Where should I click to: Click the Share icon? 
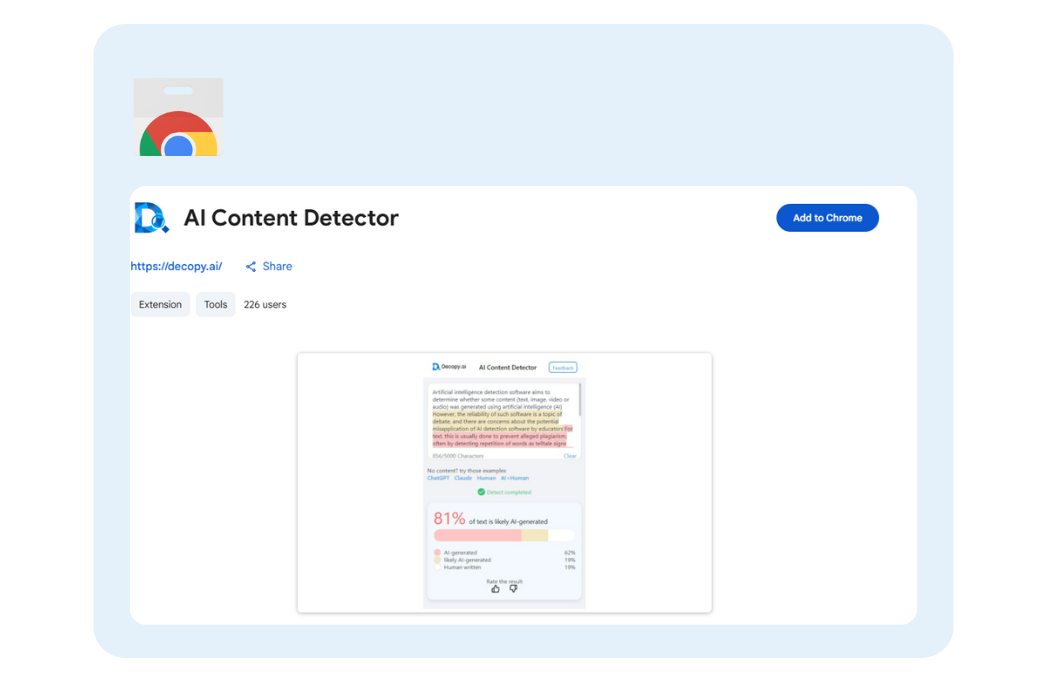(x=251, y=267)
